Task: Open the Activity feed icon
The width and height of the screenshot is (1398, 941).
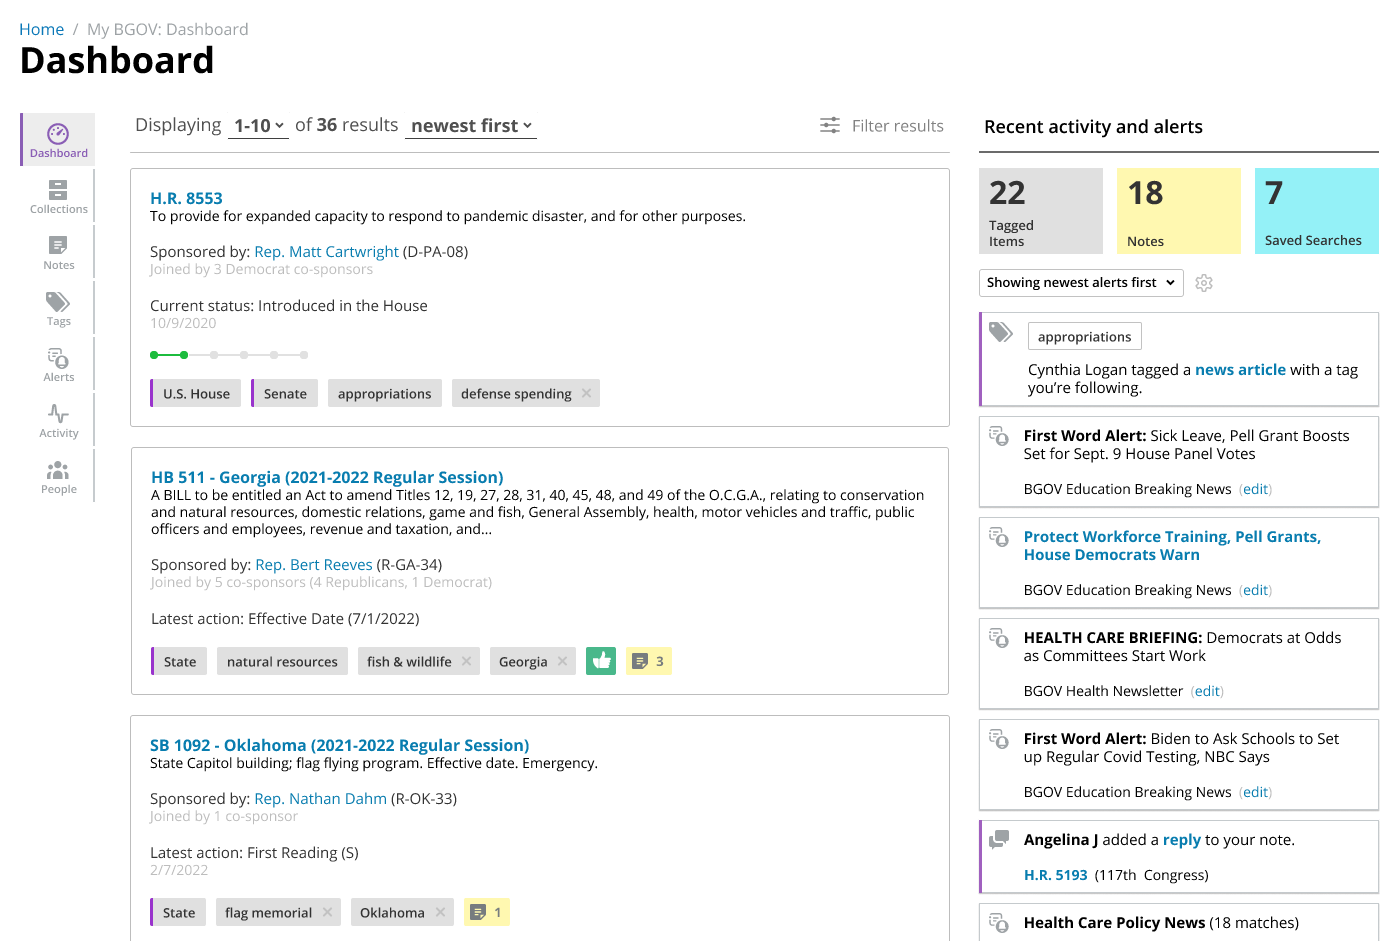Action: click(57, 419)
